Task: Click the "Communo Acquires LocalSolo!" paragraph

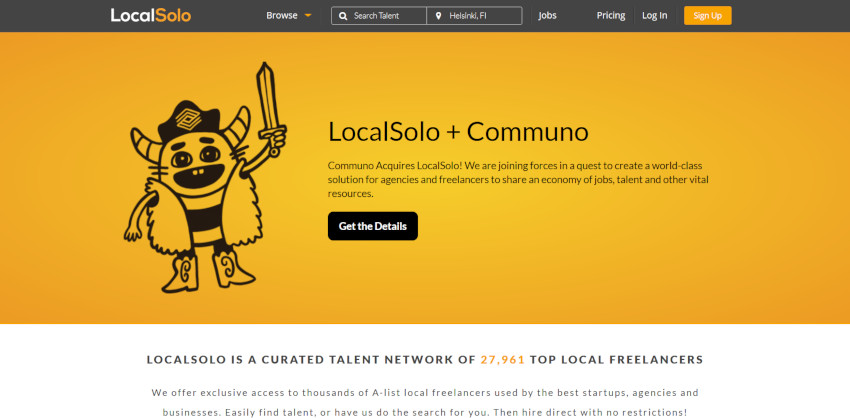Action: pos(518,179)
